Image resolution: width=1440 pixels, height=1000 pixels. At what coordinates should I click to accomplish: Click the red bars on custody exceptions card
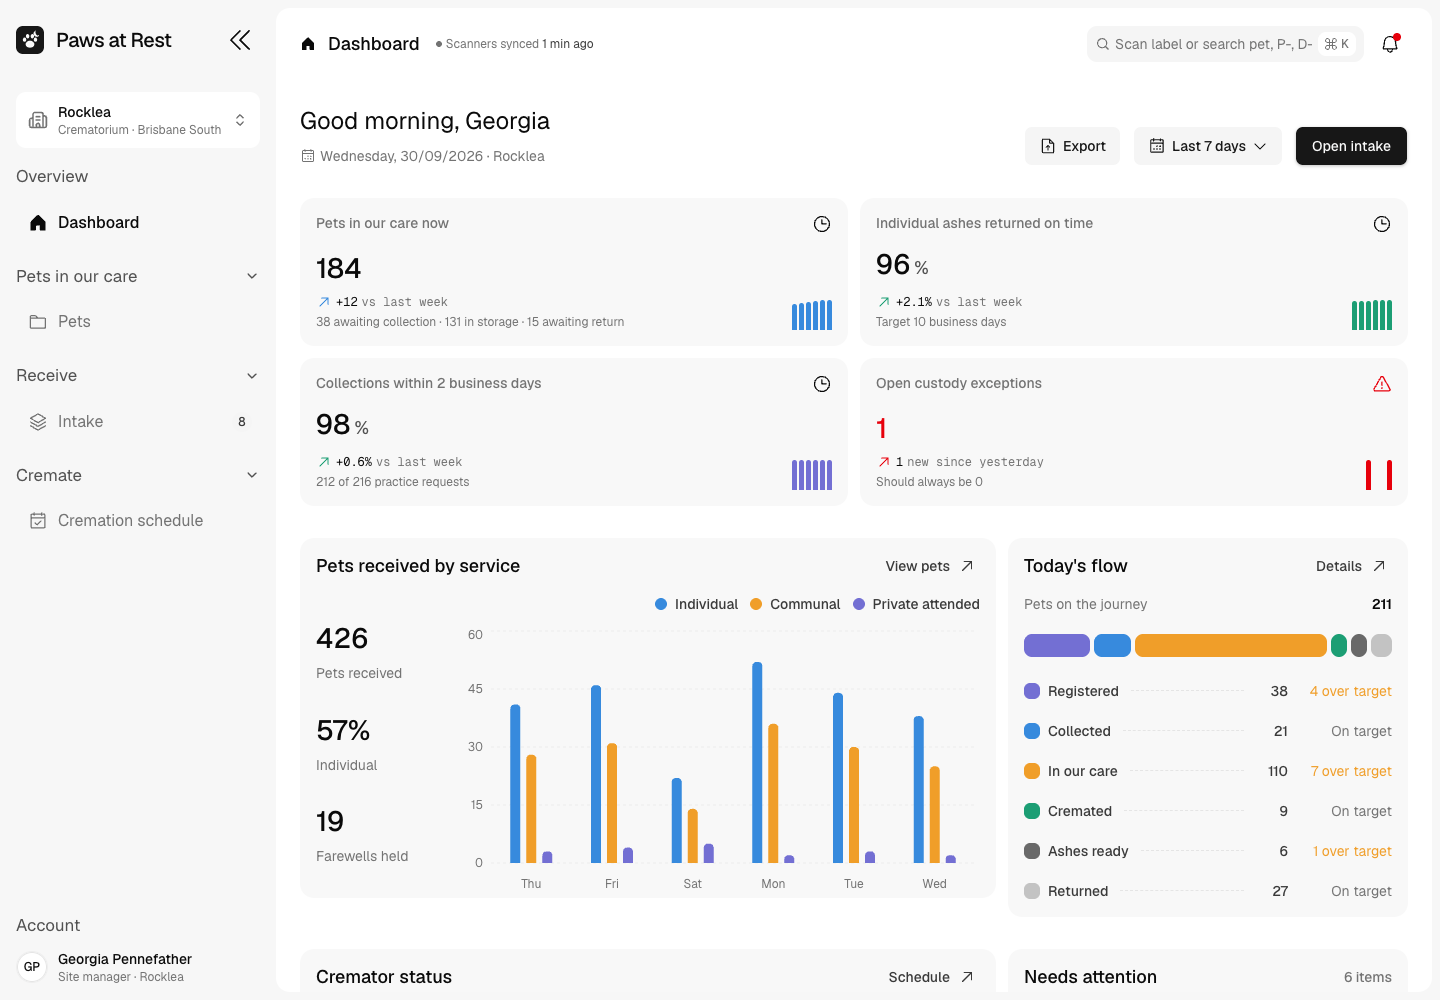[x=1379, y=475]
